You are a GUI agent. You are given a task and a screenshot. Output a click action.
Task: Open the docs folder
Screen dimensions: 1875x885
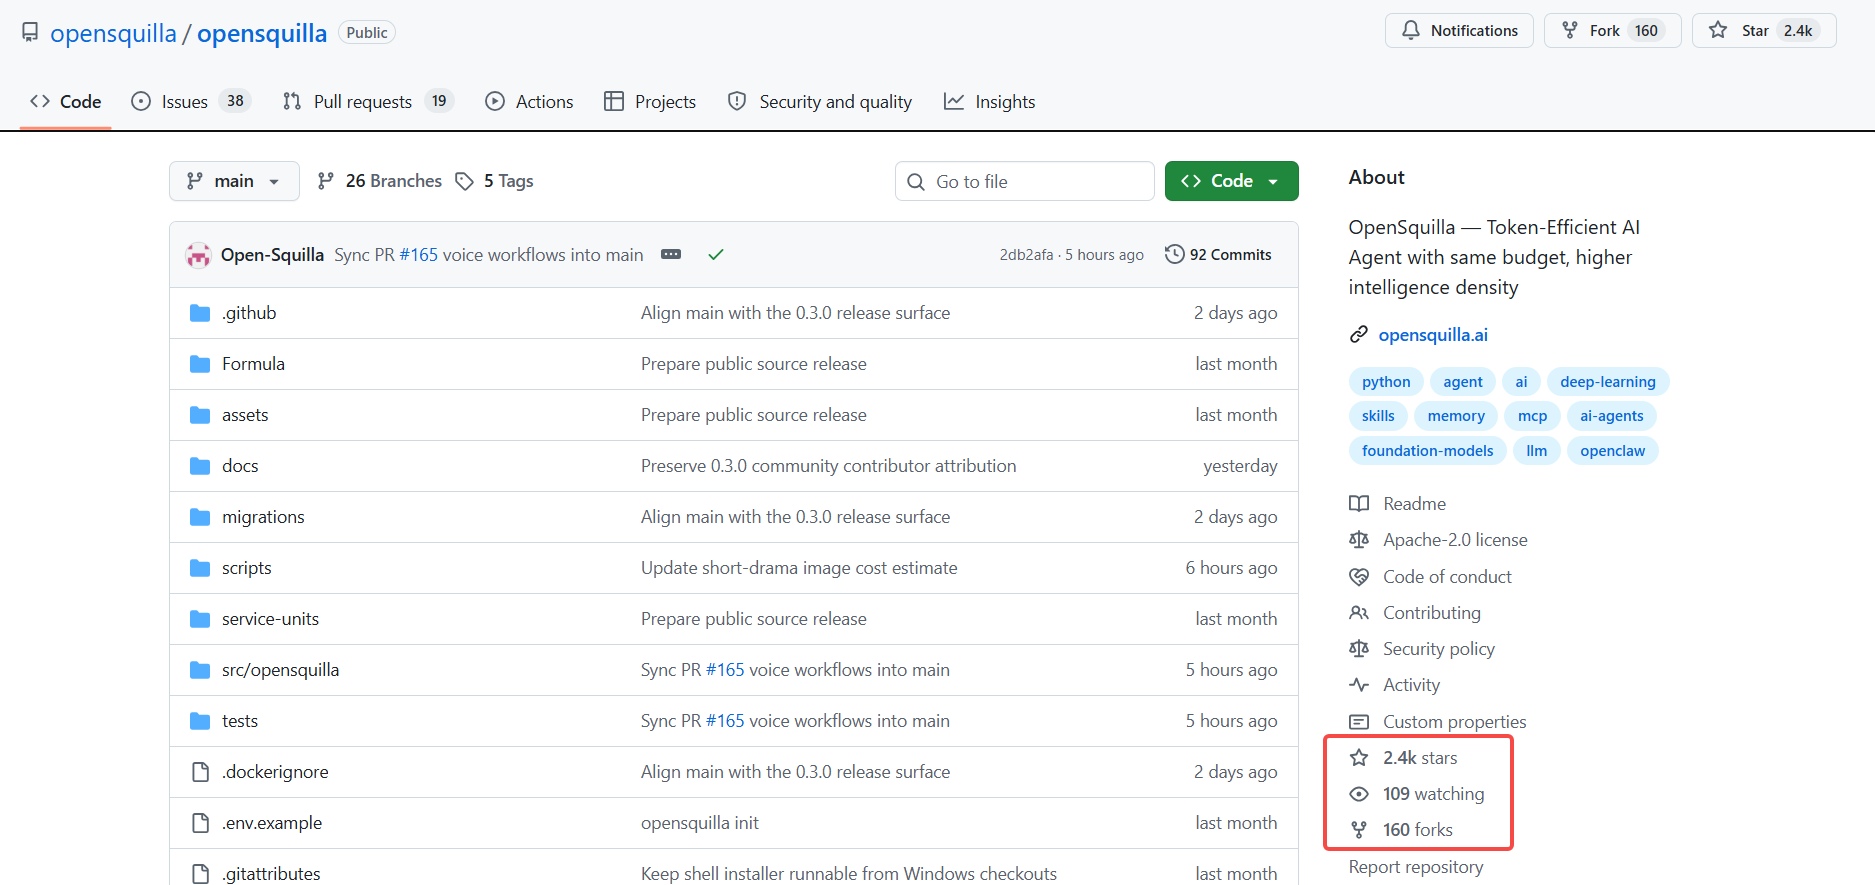point(240,466)
